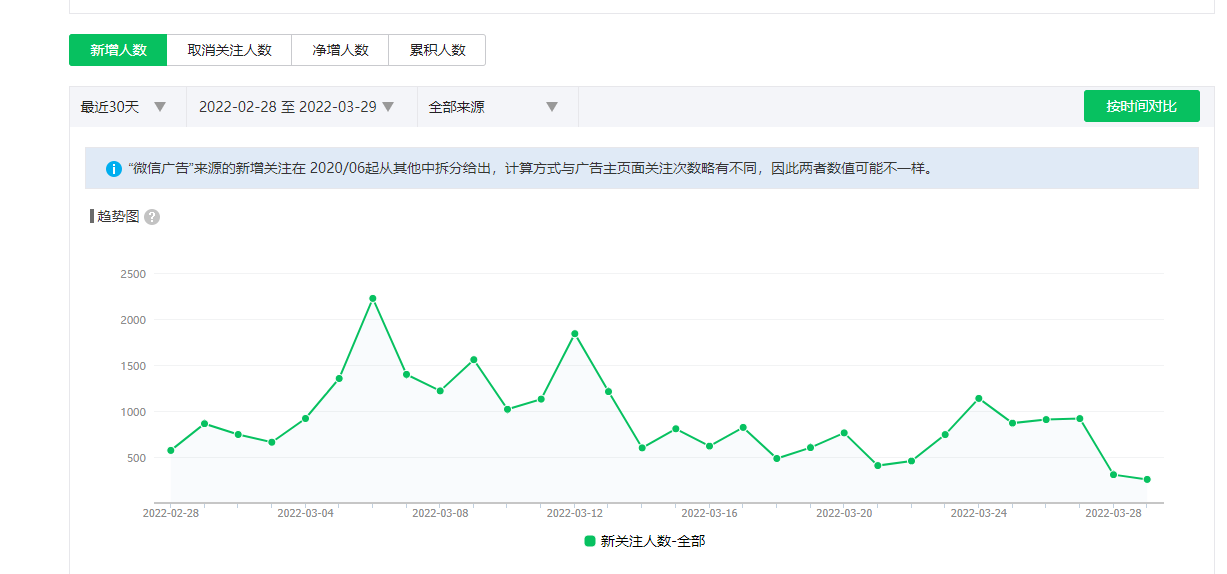Viewport: 1227px width, 574px height.
Task: Click the data point at 2022-03-12
Action: 575,333
